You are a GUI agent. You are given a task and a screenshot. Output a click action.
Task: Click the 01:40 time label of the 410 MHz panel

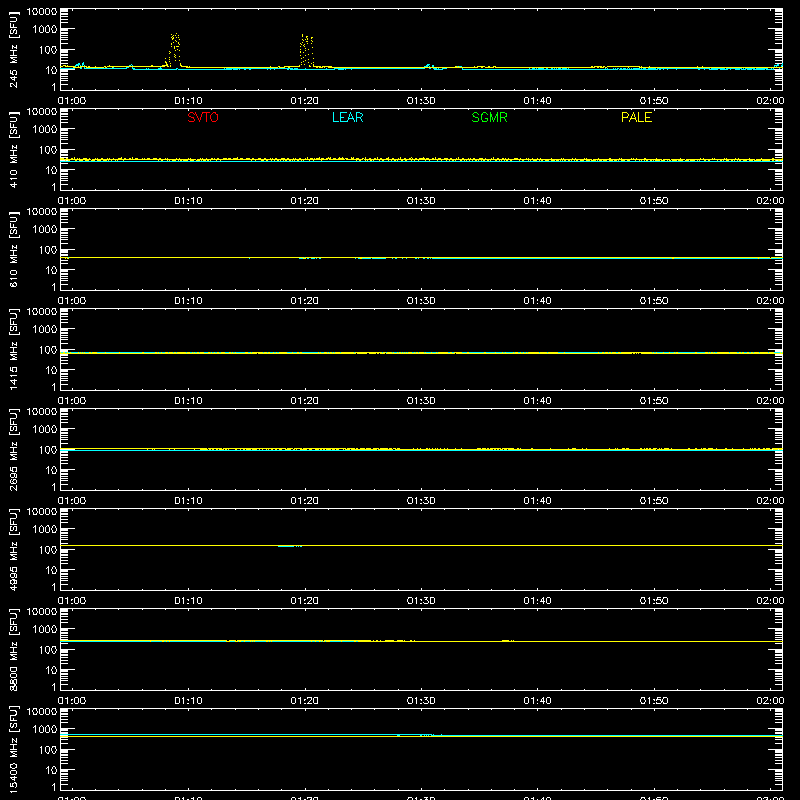point(537,201)
